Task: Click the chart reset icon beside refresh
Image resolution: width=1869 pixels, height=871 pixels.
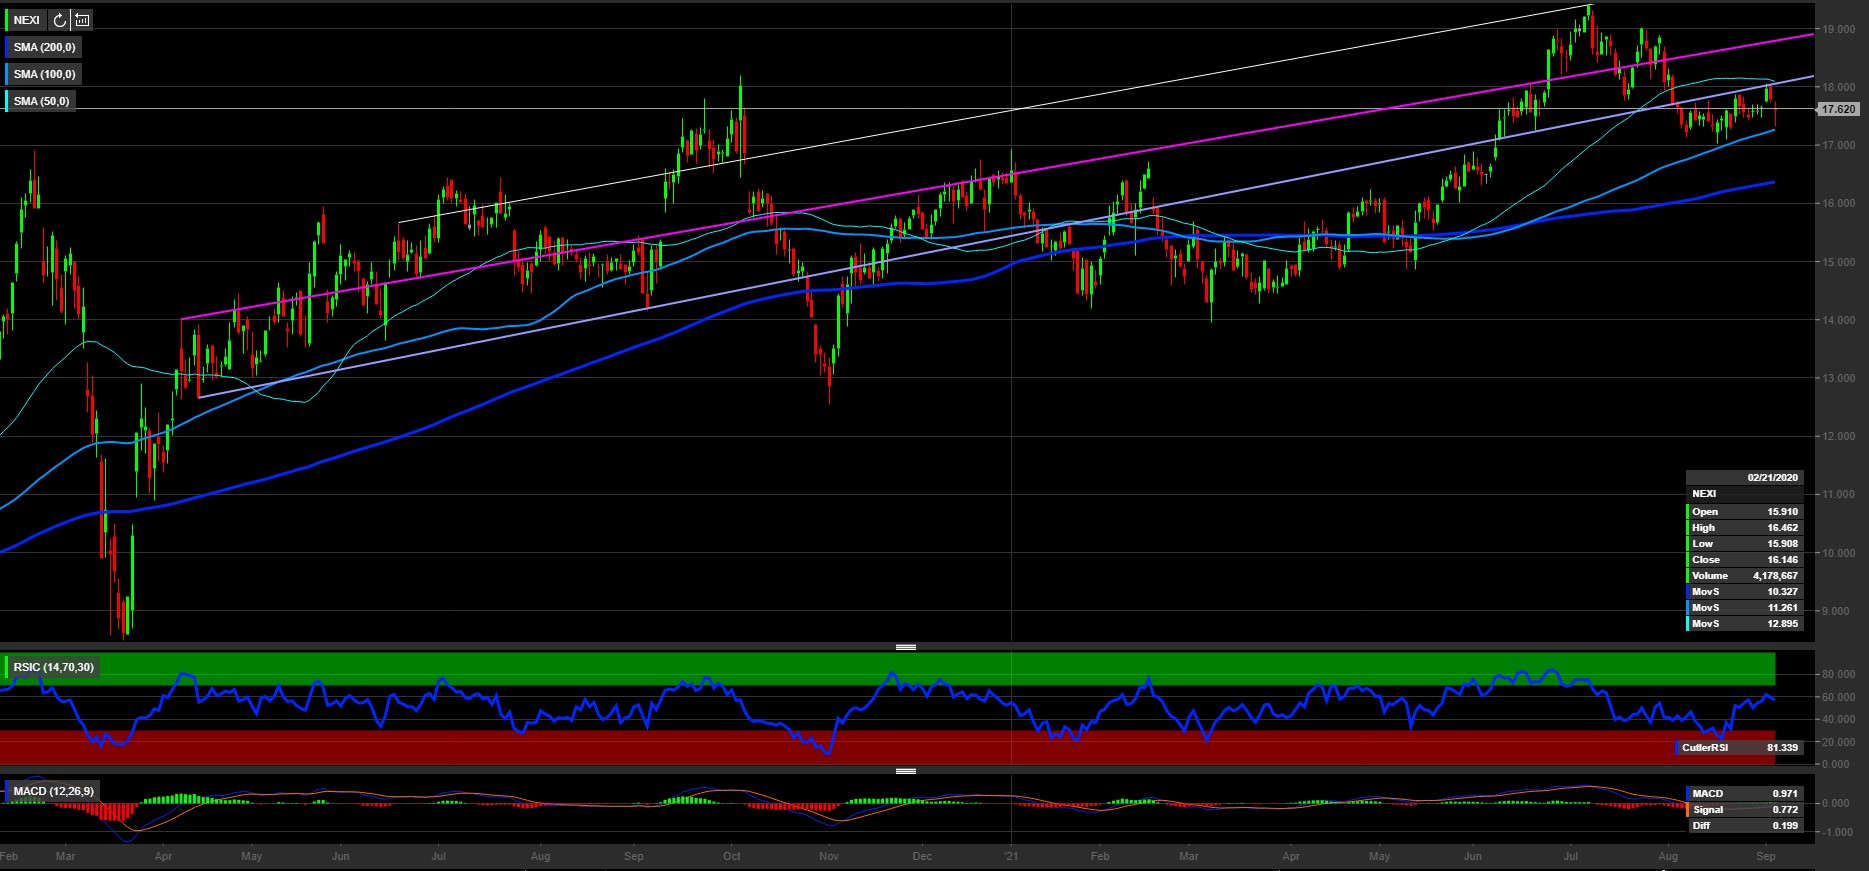Action: [82, 20]
